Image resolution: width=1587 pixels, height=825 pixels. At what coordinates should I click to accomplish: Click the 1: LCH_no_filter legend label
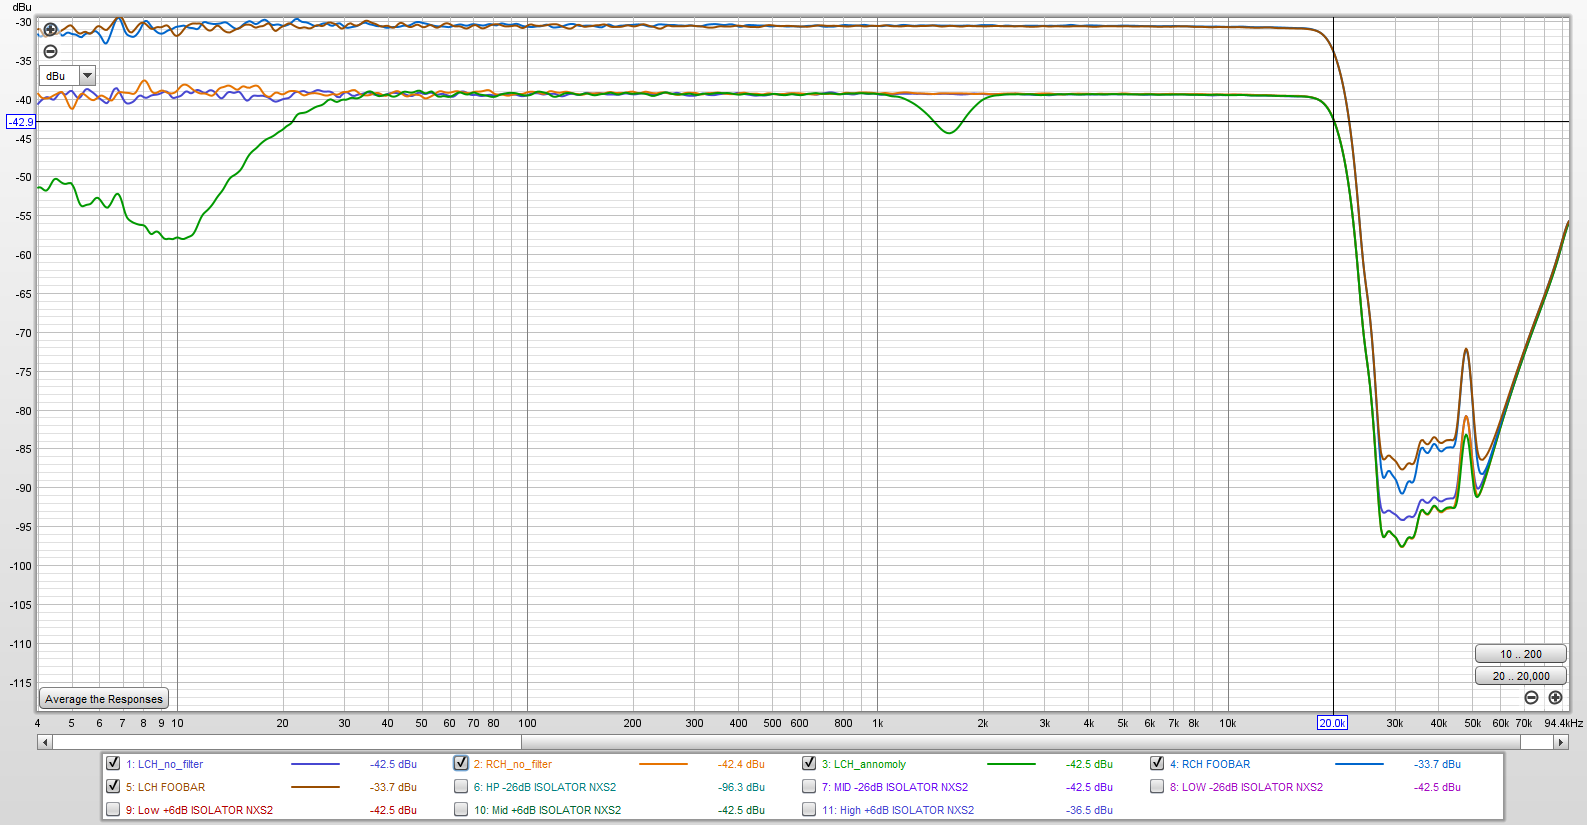(x=164, y=764)
